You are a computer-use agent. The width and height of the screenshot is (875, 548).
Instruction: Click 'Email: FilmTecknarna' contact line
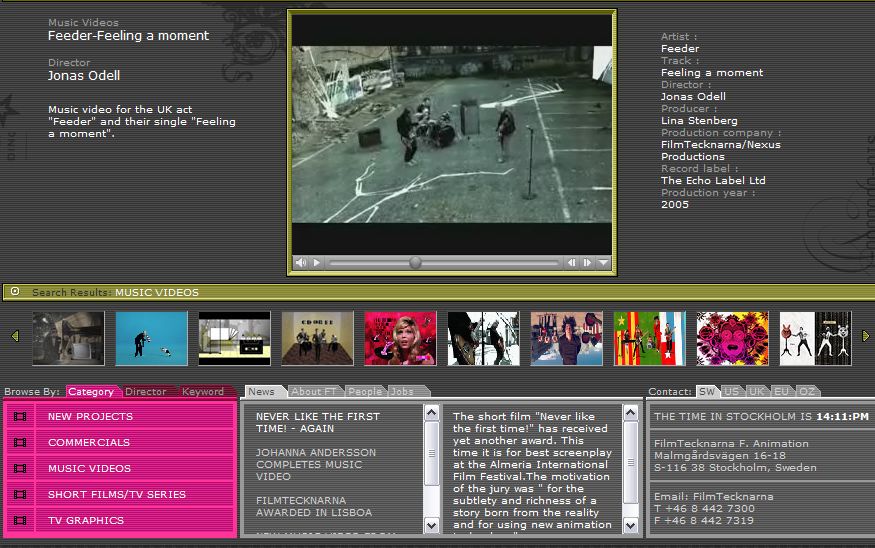pos(714,497)
